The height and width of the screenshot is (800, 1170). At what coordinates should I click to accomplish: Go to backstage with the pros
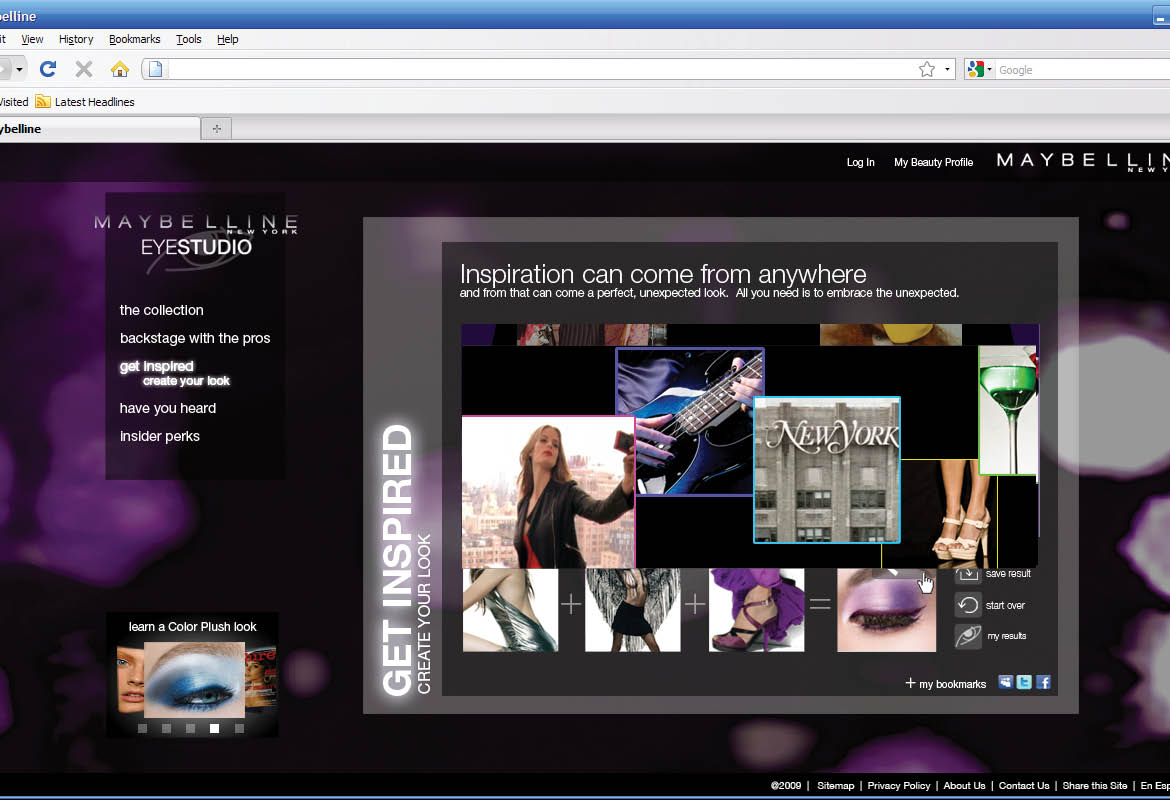point(195,338)
